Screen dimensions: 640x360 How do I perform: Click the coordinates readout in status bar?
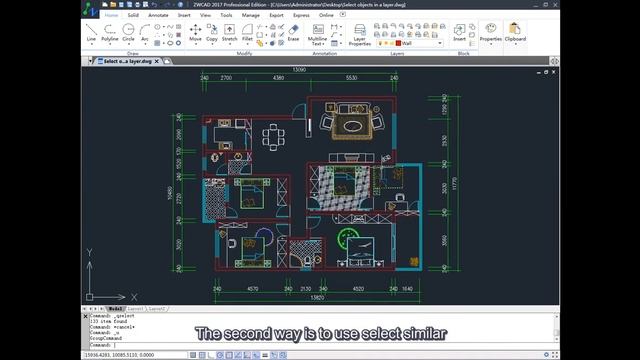[x=120, y=355]
